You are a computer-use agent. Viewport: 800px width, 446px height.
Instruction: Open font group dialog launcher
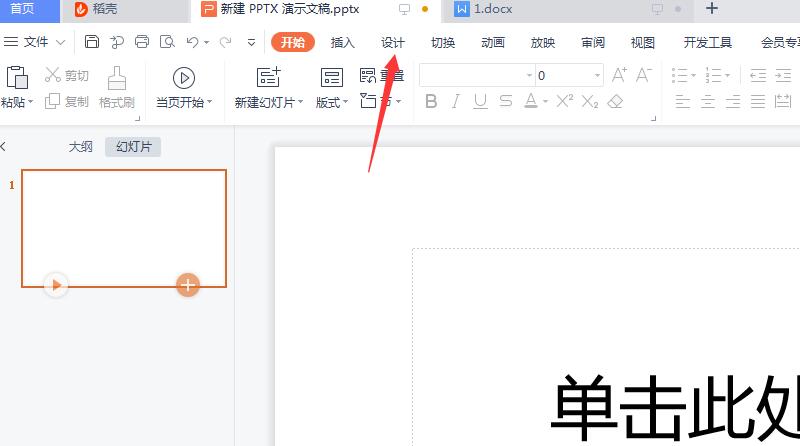click(x=653, y=118)
